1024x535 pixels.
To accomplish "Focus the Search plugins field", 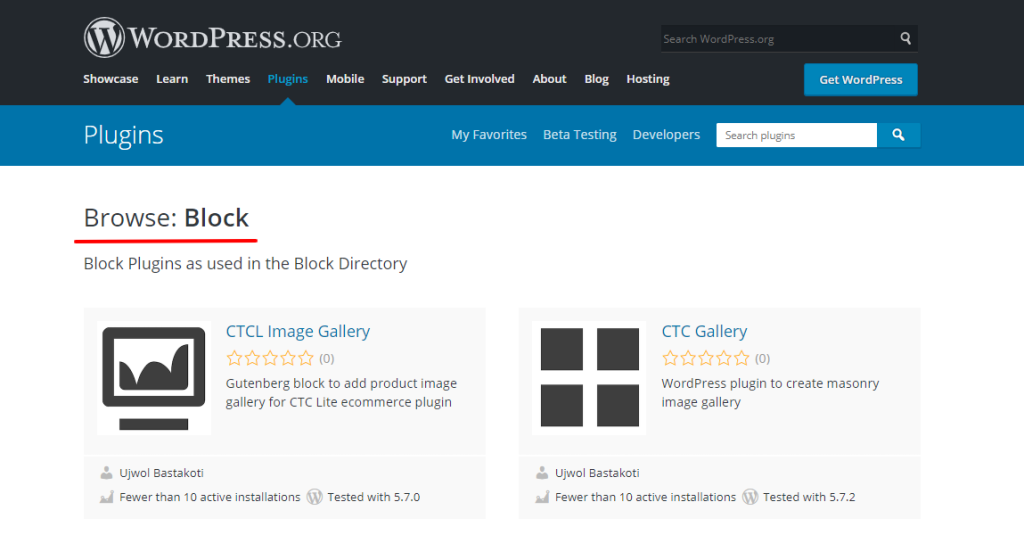I will pos(797,135).
